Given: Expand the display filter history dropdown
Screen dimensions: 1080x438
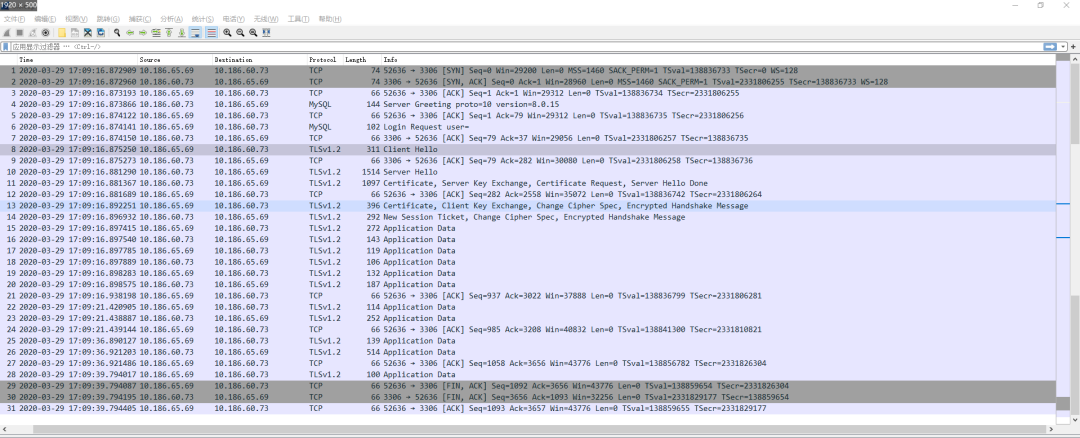Looking at the screenshot, I should 1063,46.
